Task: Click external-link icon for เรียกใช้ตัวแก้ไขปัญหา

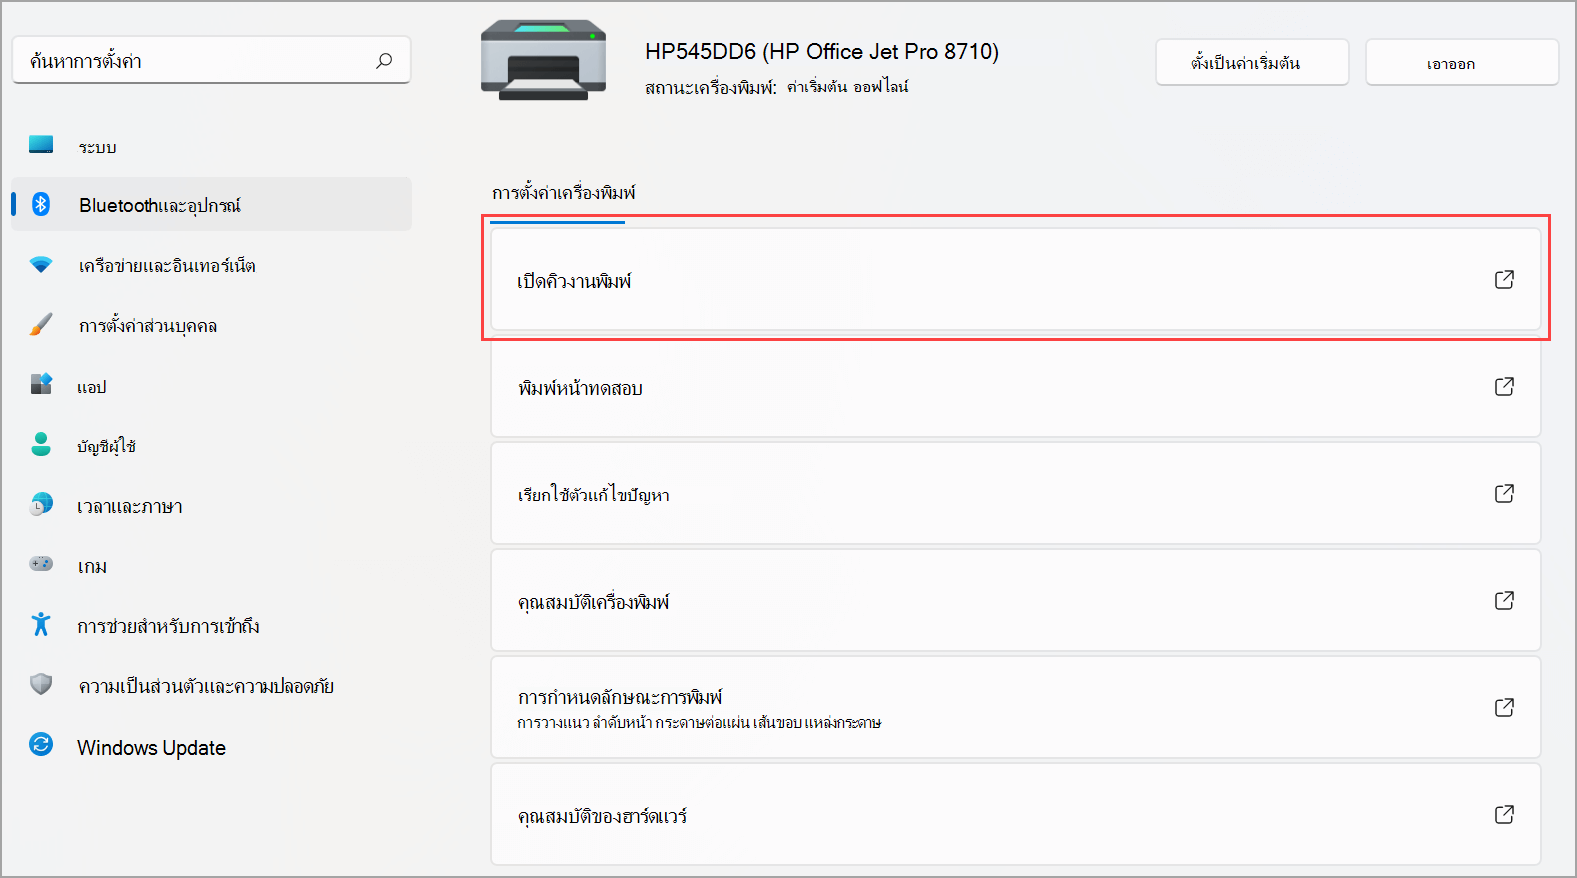Action: click(1504, 494)
